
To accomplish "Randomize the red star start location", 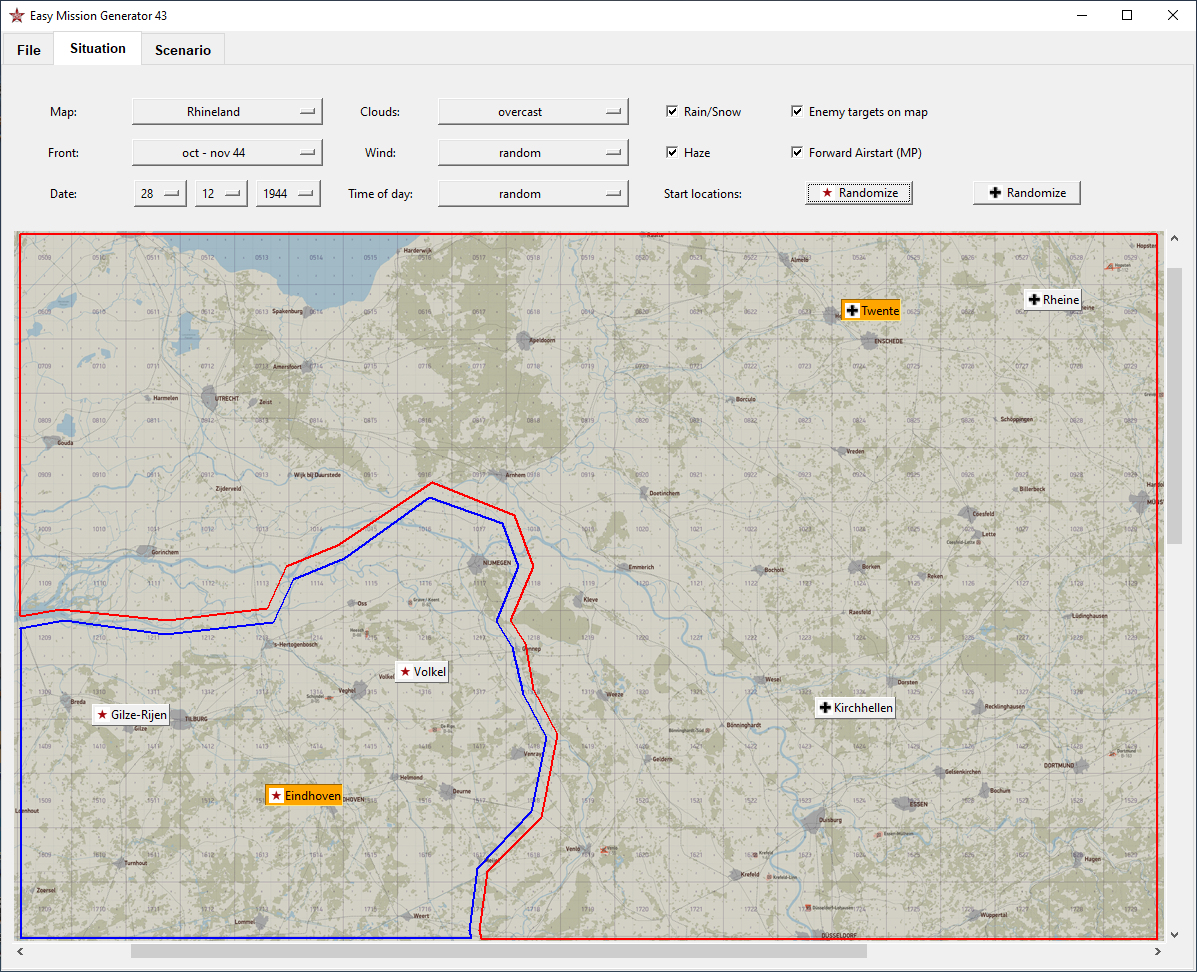I will tap(858, 193).
